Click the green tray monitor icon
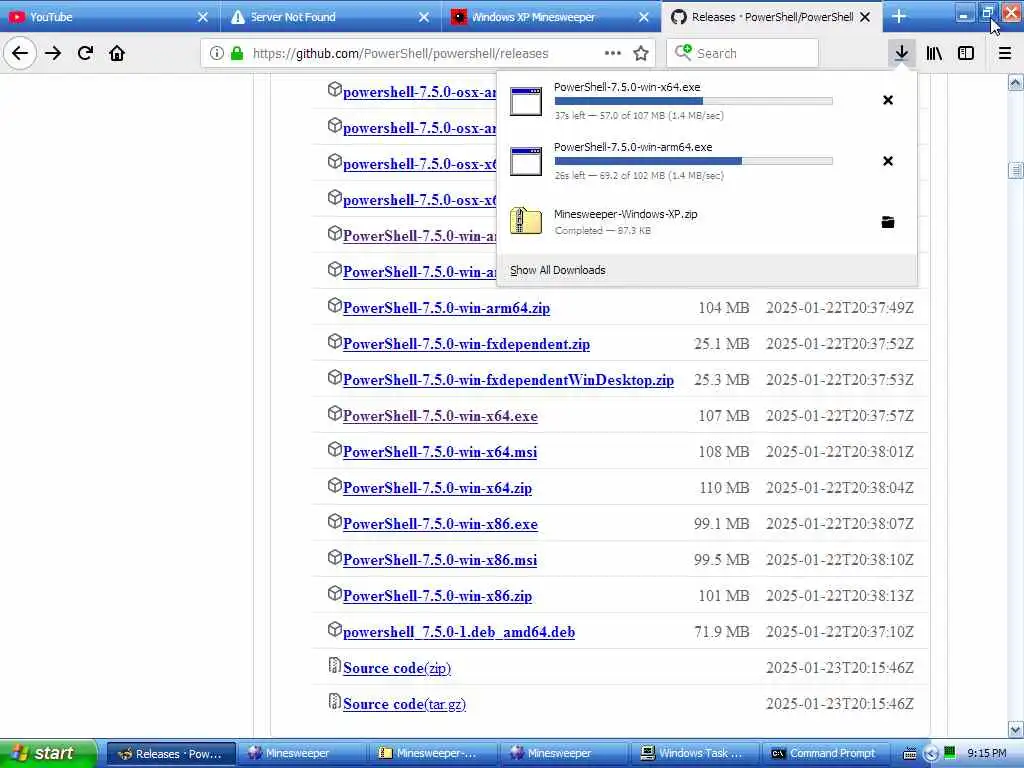1024x768 pixels. (x=950, y=753)
